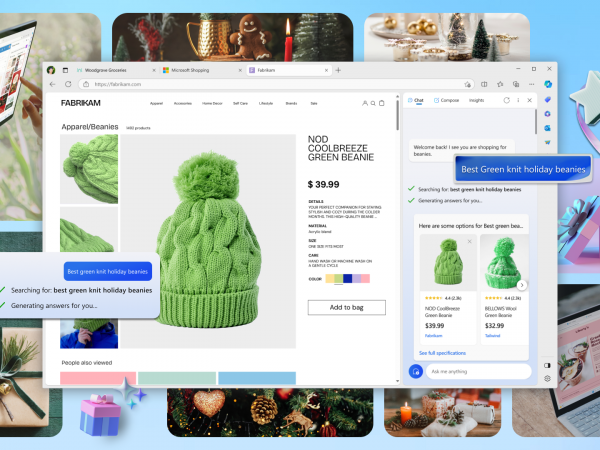This screenshot has width=600, height=450.
Task: Refresh the Copilot chat pane
Action: tap(507, 100)
